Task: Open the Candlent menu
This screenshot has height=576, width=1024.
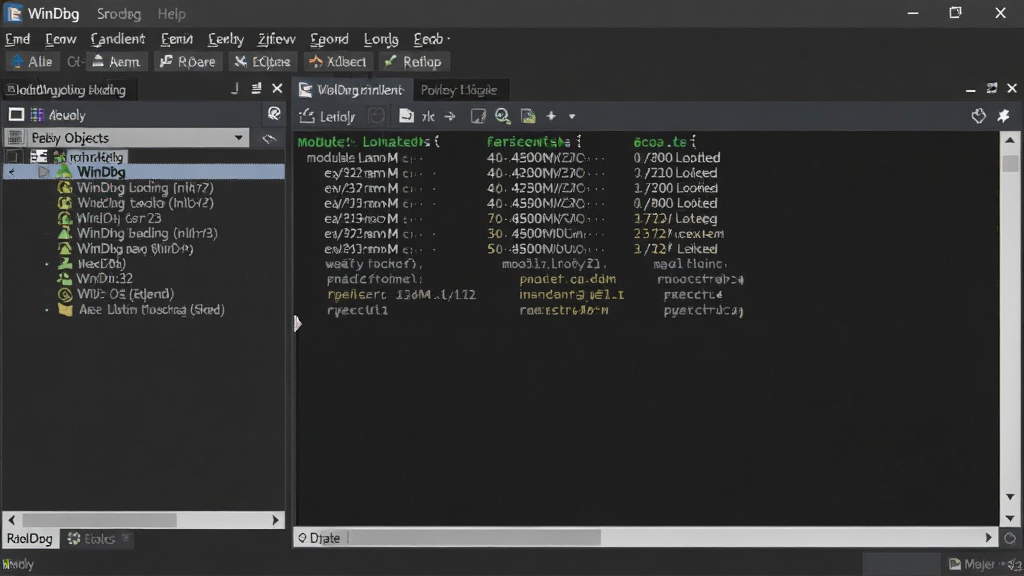Action: [118, 39]
